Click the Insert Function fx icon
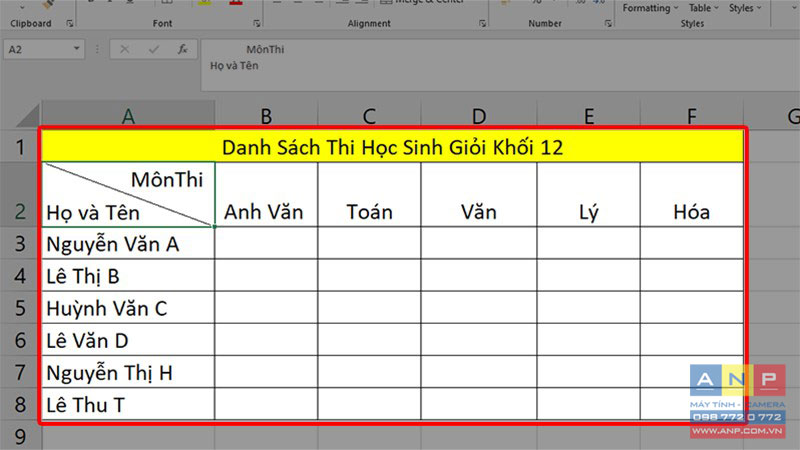The height and width of the screenshot is (450, 800). pos(182,49)
